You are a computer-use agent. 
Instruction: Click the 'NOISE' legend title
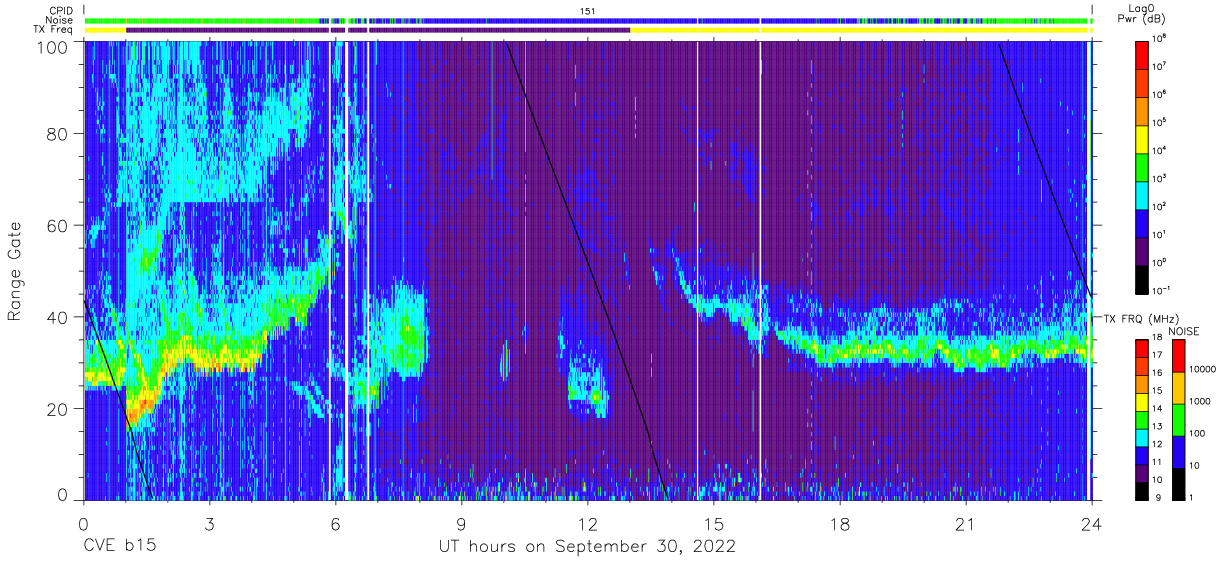click(x=1184, y=330)
